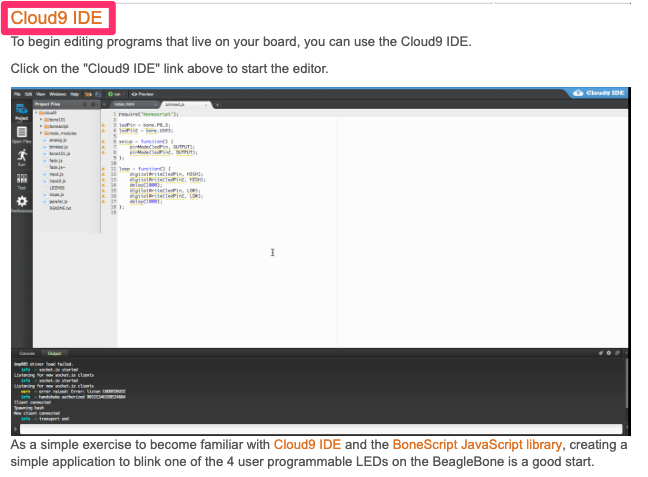The width and height of the screenshot is (648, 477).
Task: Click the embedded Cloud9 IDE screenshot image
Action: pyautogui.click(x=321, y=261)
